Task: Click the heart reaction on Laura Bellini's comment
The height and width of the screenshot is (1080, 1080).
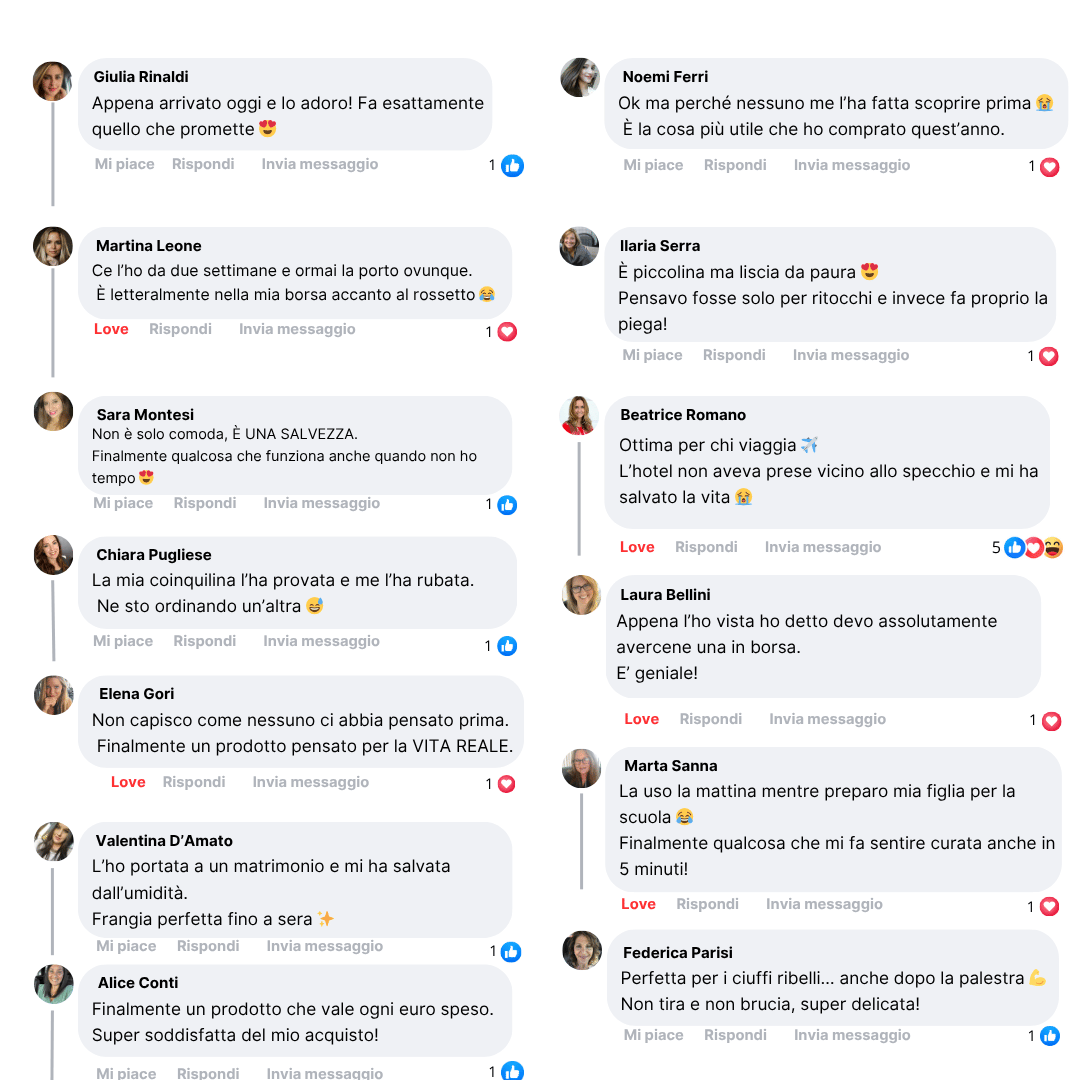Action: click(x=1051, y=721)
